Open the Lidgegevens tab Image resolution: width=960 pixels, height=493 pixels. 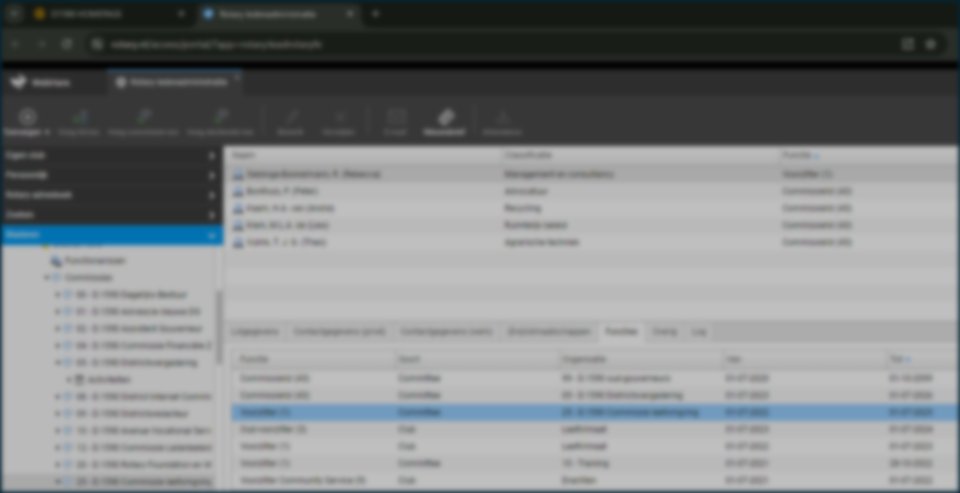[x=255, y=332]
